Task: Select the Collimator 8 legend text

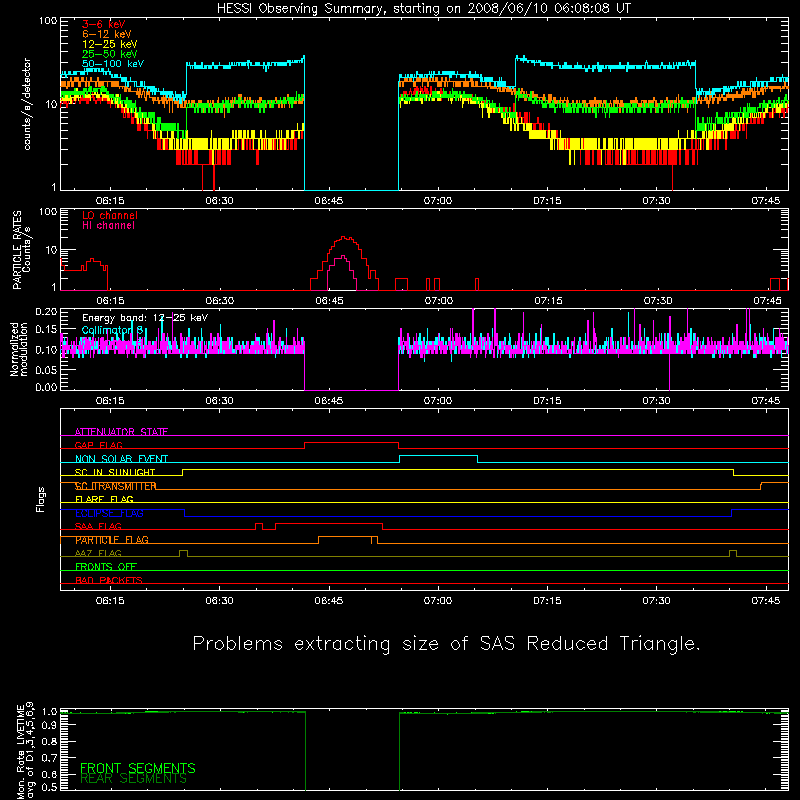Action: tap(112, 330)
